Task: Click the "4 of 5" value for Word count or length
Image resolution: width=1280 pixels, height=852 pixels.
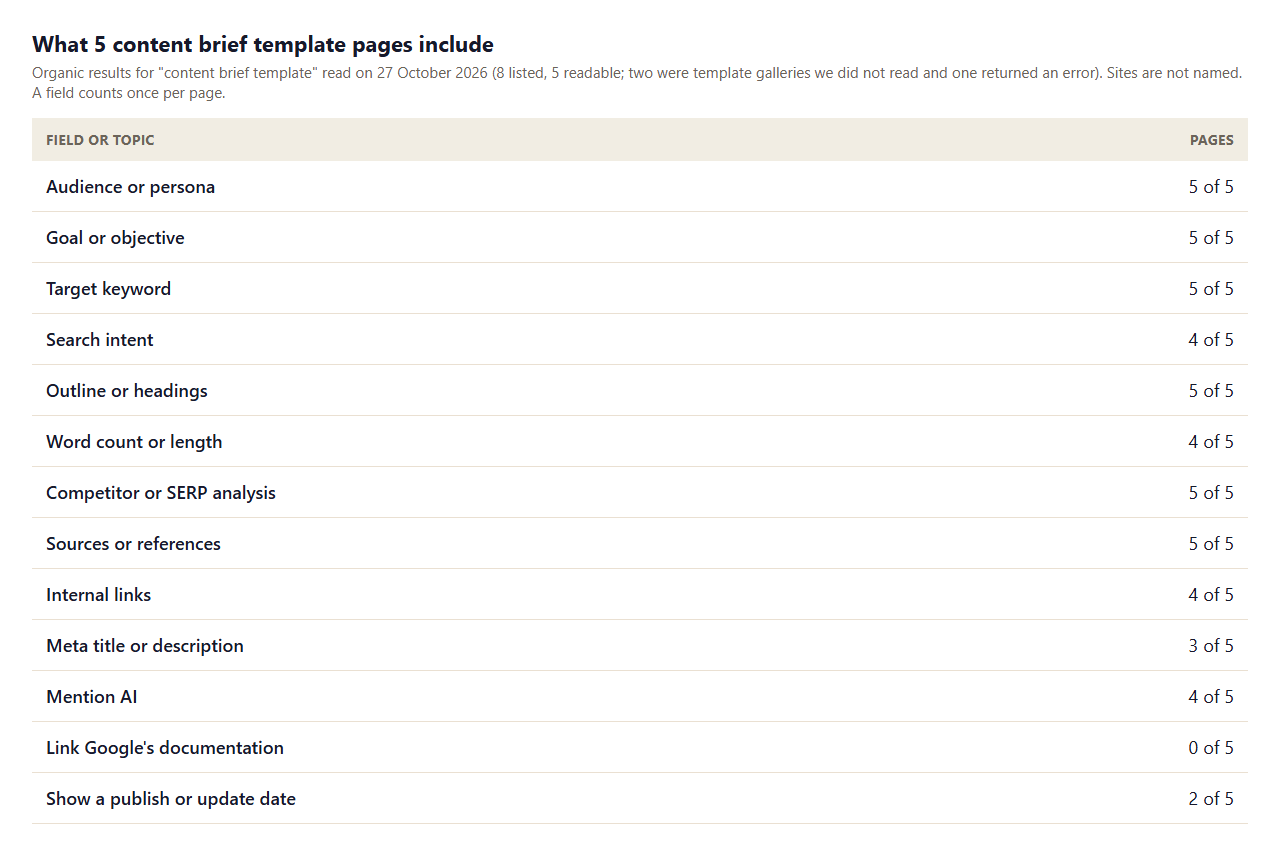Action: coord(1211,442)
